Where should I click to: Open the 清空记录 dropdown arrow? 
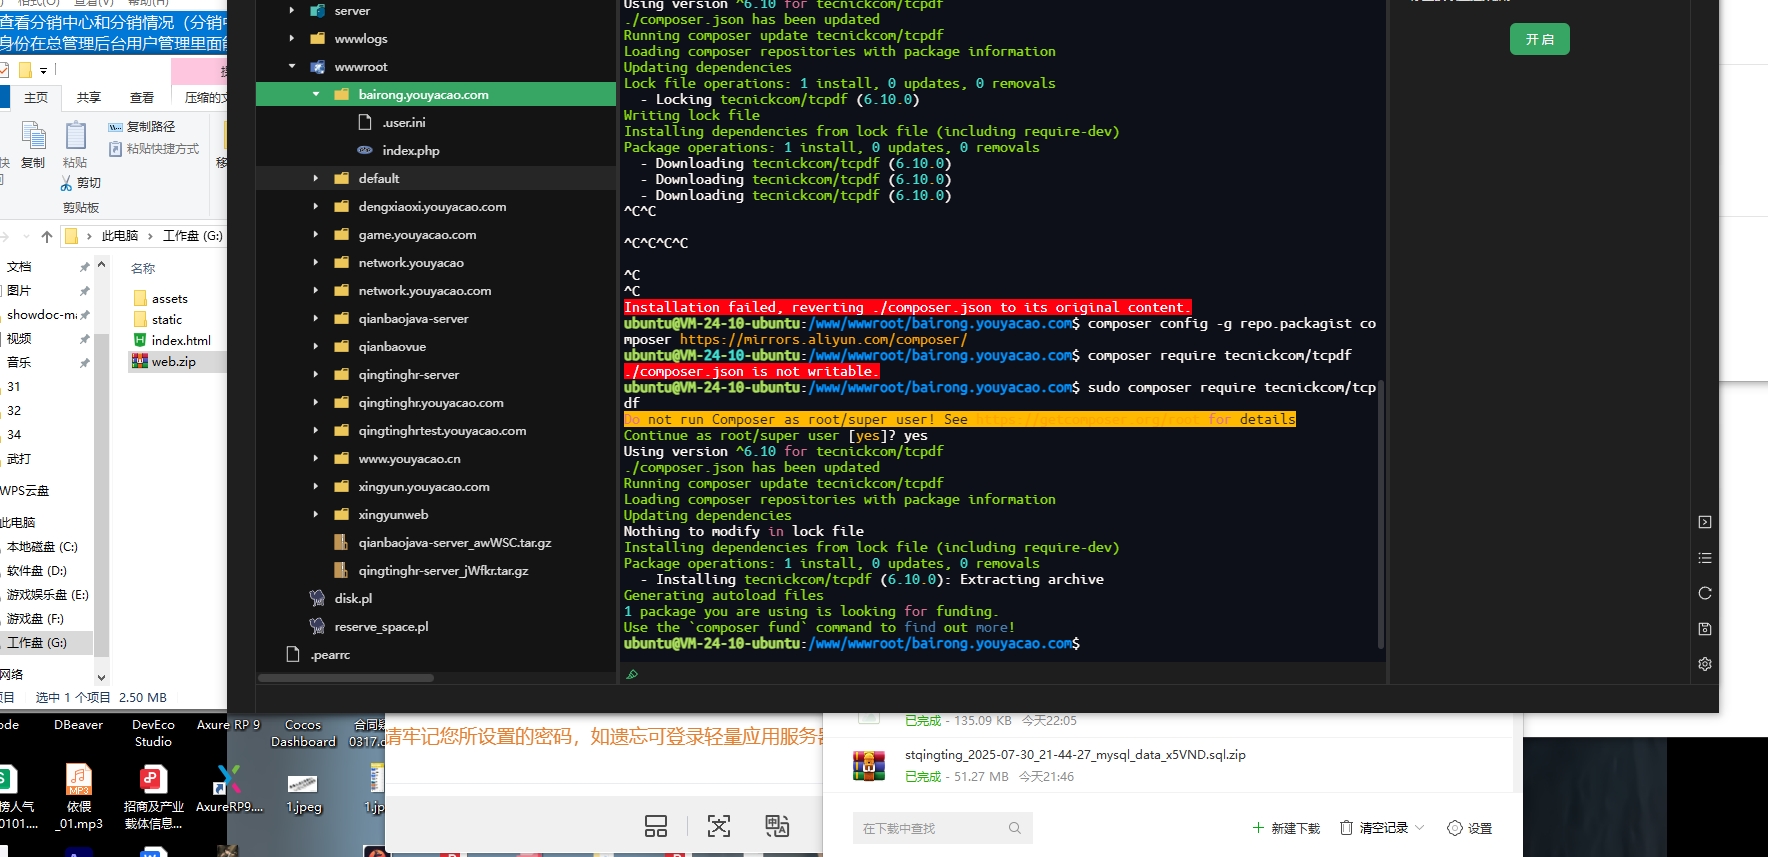1419,828
